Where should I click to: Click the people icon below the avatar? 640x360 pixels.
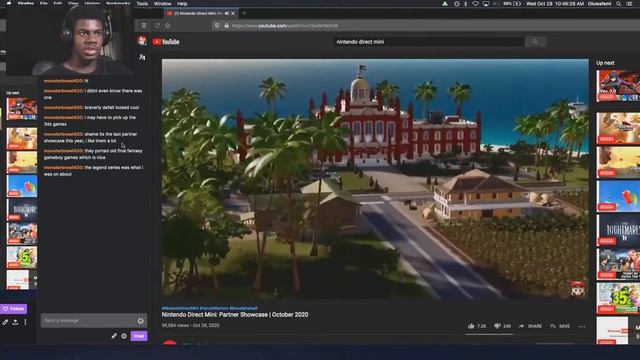pyautogui.click(x=142, y=57)
